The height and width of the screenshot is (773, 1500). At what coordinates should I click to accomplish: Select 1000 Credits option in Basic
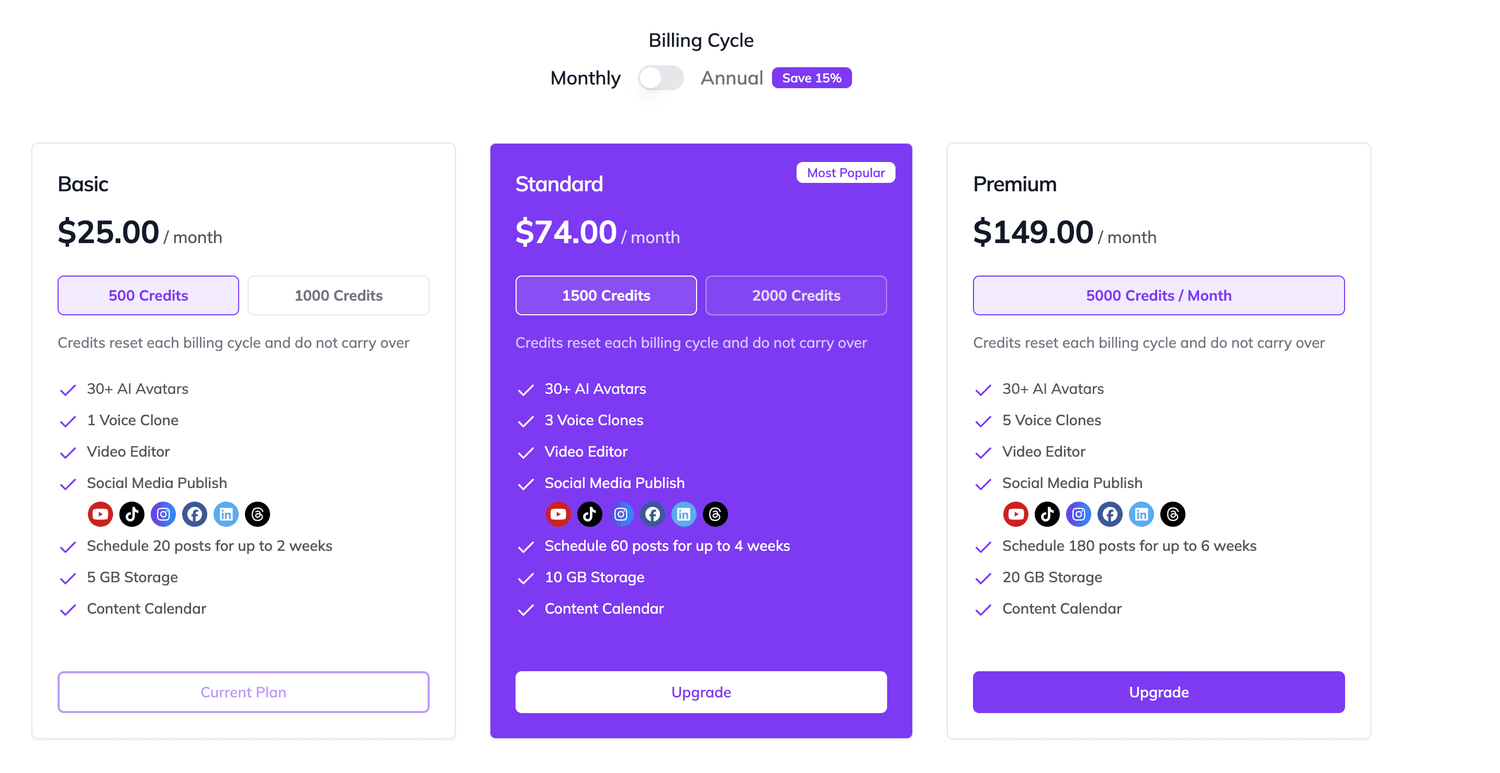pyautogui.click(x=338, y=295)
